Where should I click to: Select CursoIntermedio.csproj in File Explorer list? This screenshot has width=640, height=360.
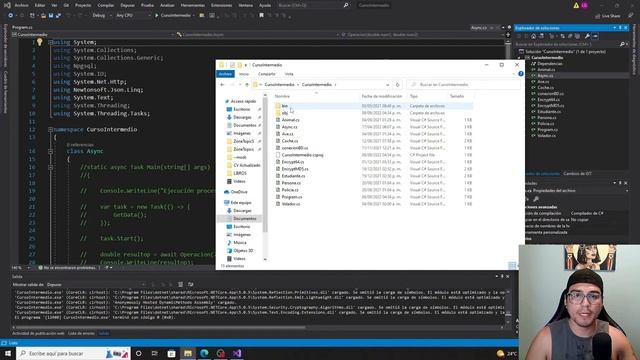tap(302, 155)
